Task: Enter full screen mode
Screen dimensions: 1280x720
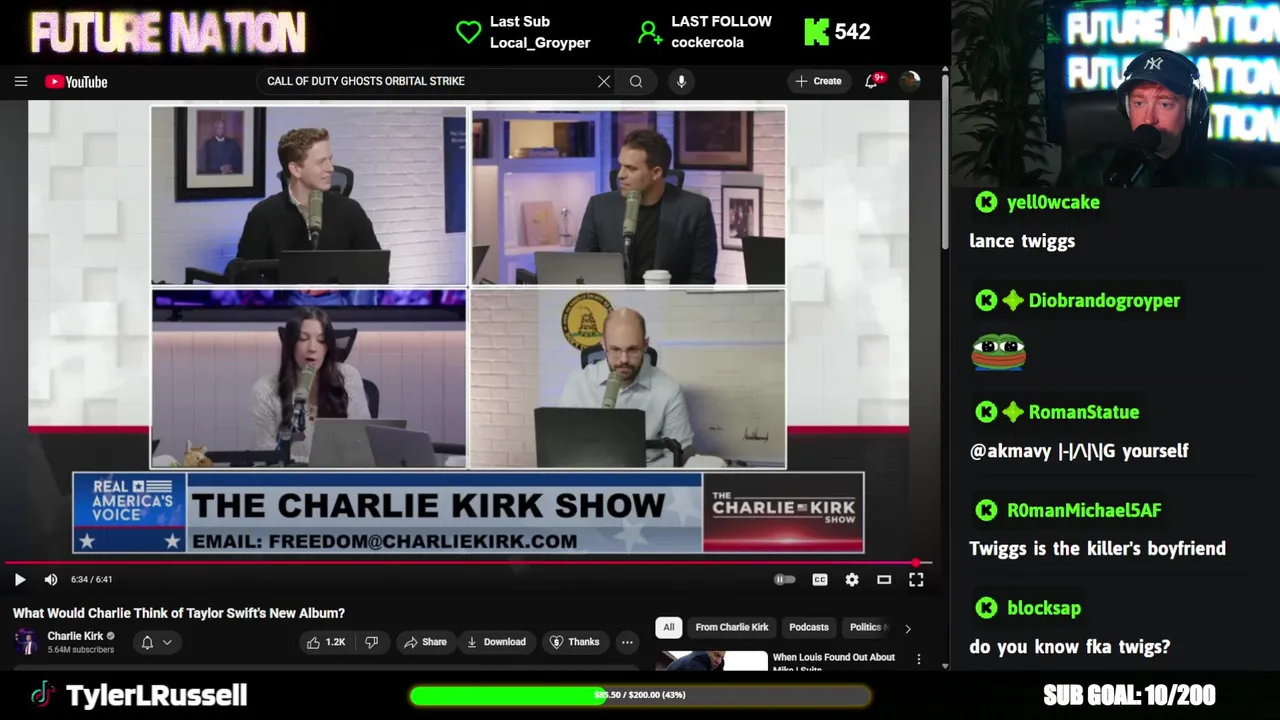Action: [x=916, y=579]
